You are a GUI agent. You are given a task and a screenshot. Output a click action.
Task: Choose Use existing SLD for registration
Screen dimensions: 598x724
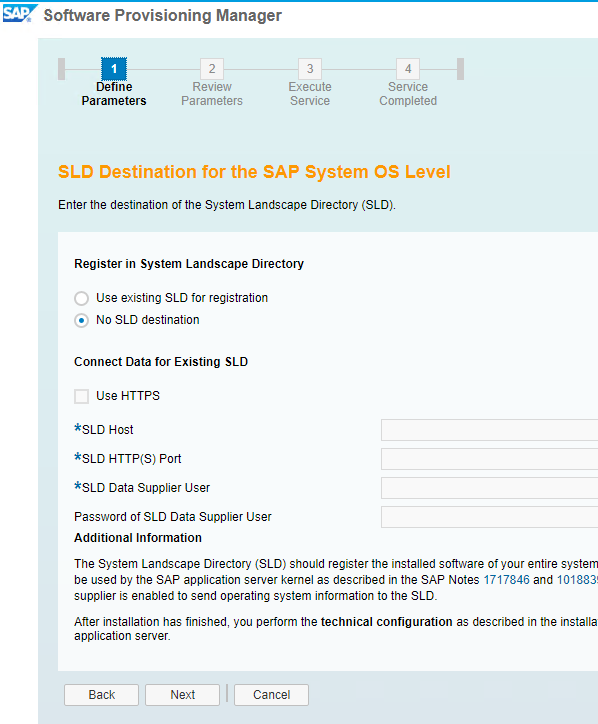click(81, 298)
